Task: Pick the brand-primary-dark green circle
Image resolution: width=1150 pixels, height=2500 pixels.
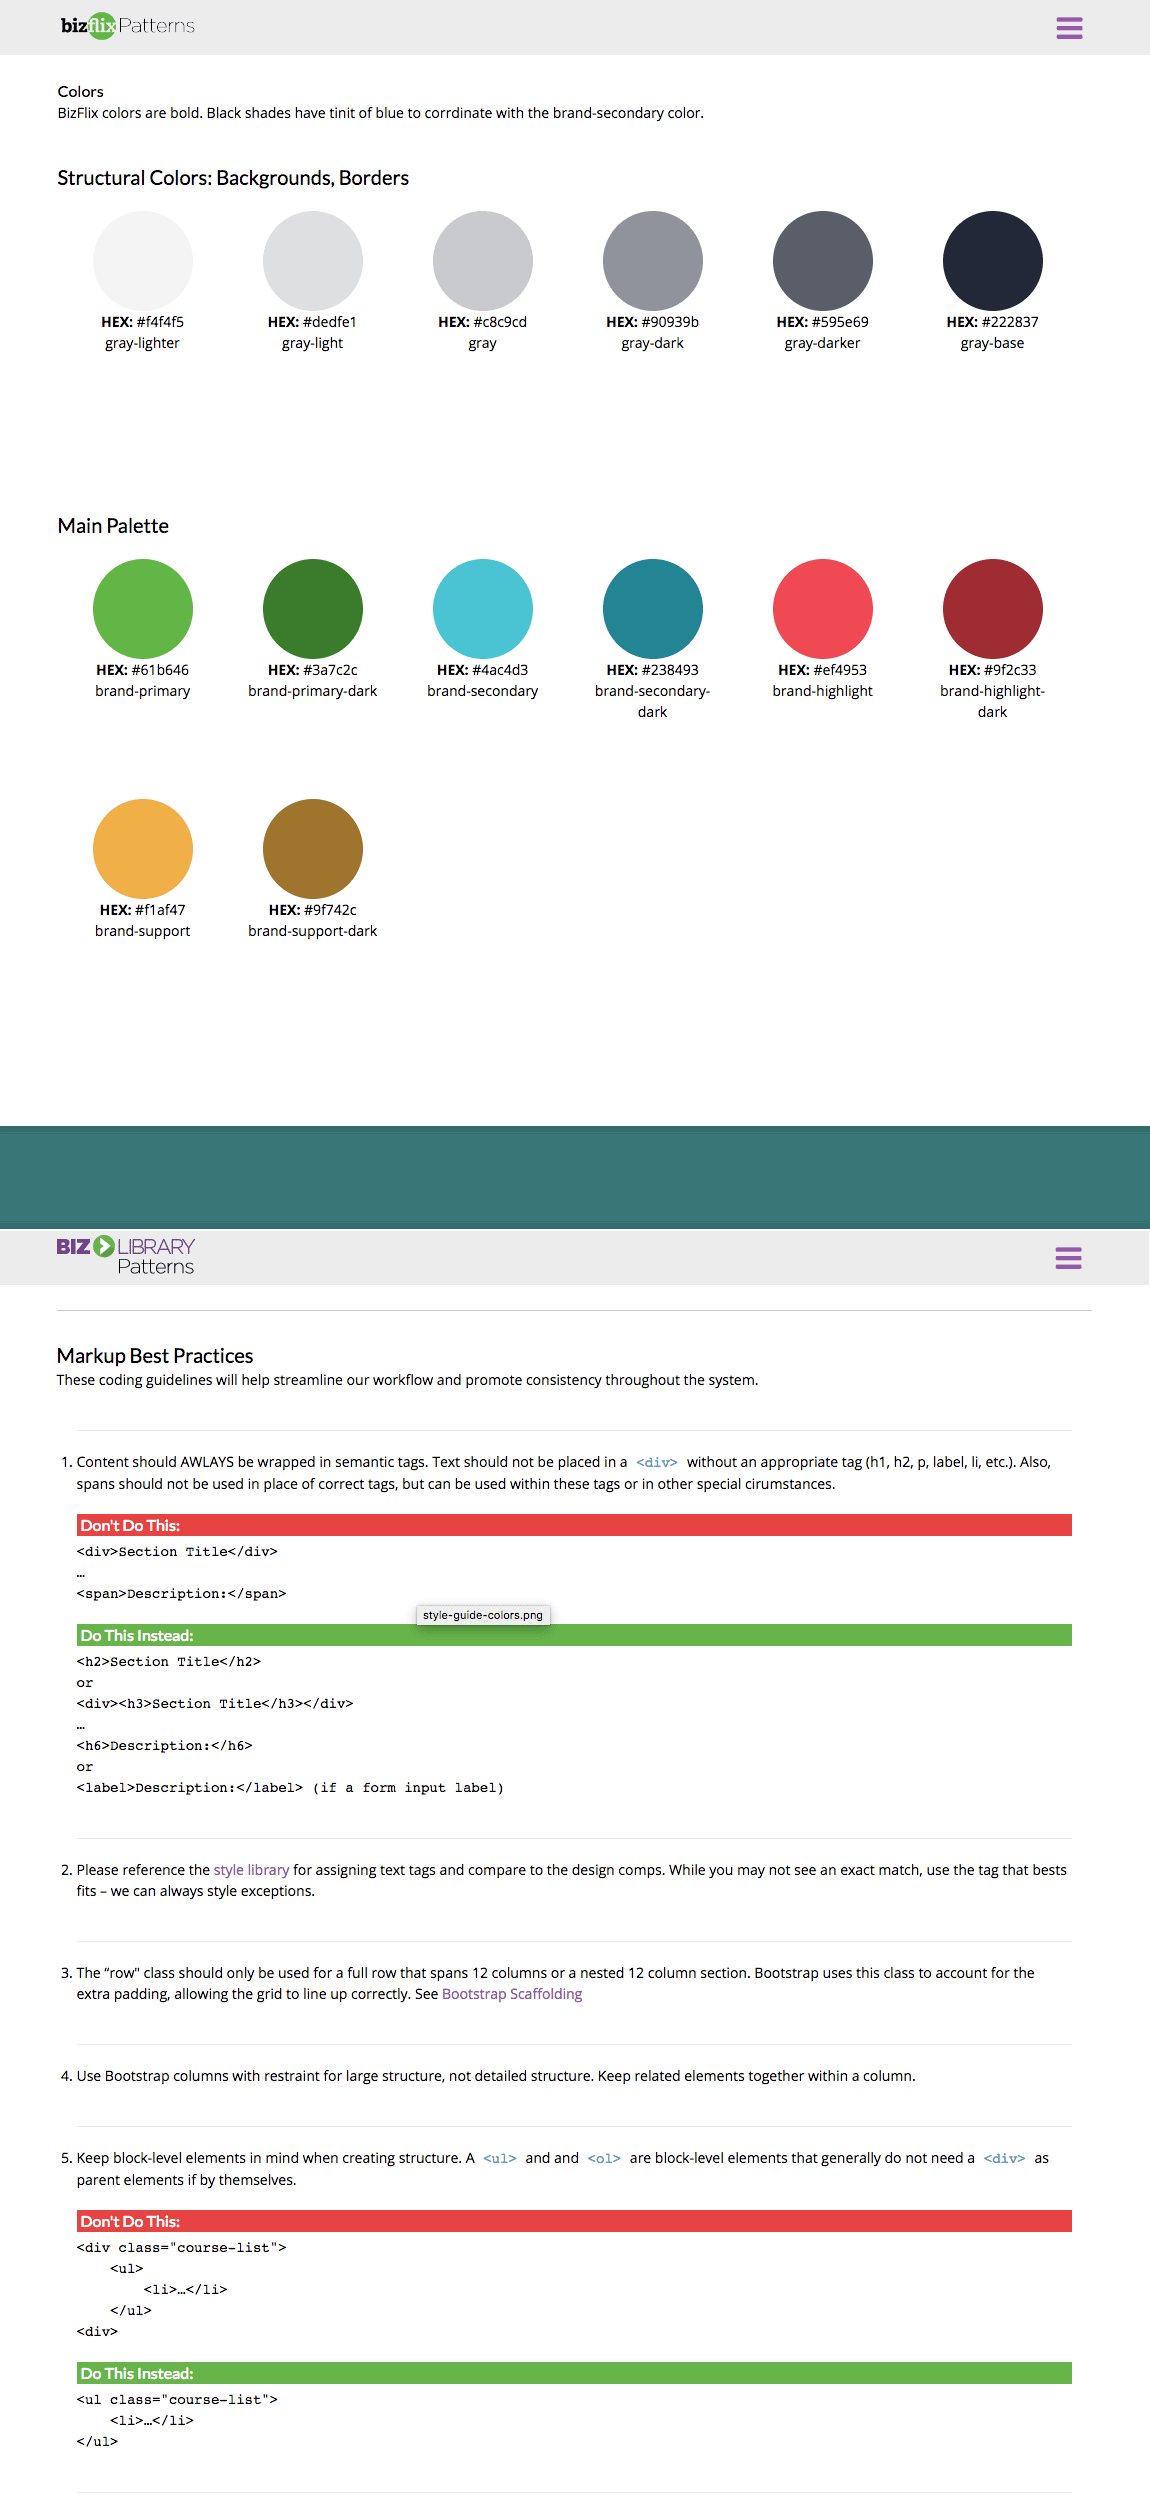Action: coord(313,609)
